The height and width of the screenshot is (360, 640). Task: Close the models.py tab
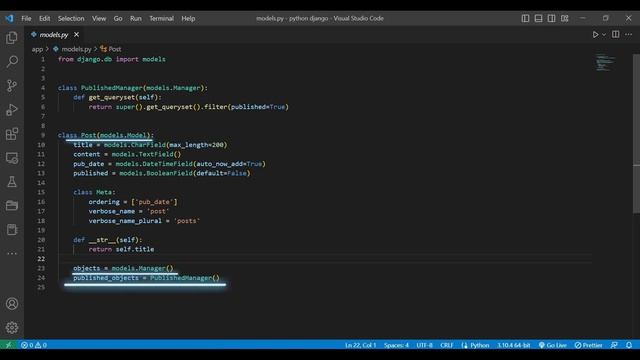[x=76, y=35]
